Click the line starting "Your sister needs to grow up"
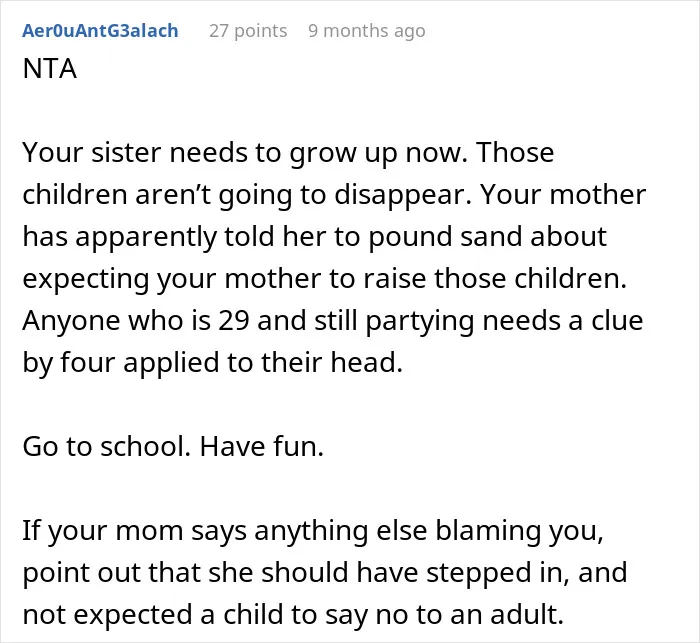The height and width of the screenshot is (643, 700). coord(288,153)
